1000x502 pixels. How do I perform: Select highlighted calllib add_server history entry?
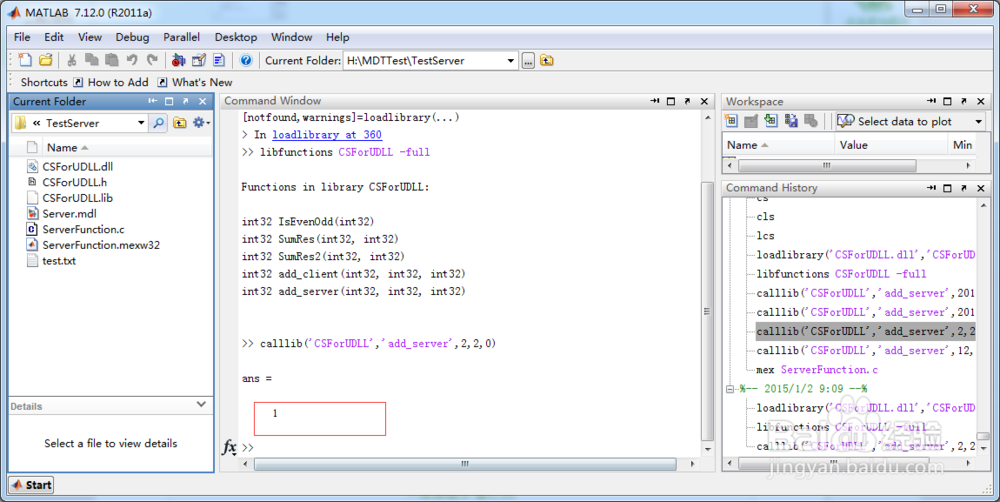point(865,331)
